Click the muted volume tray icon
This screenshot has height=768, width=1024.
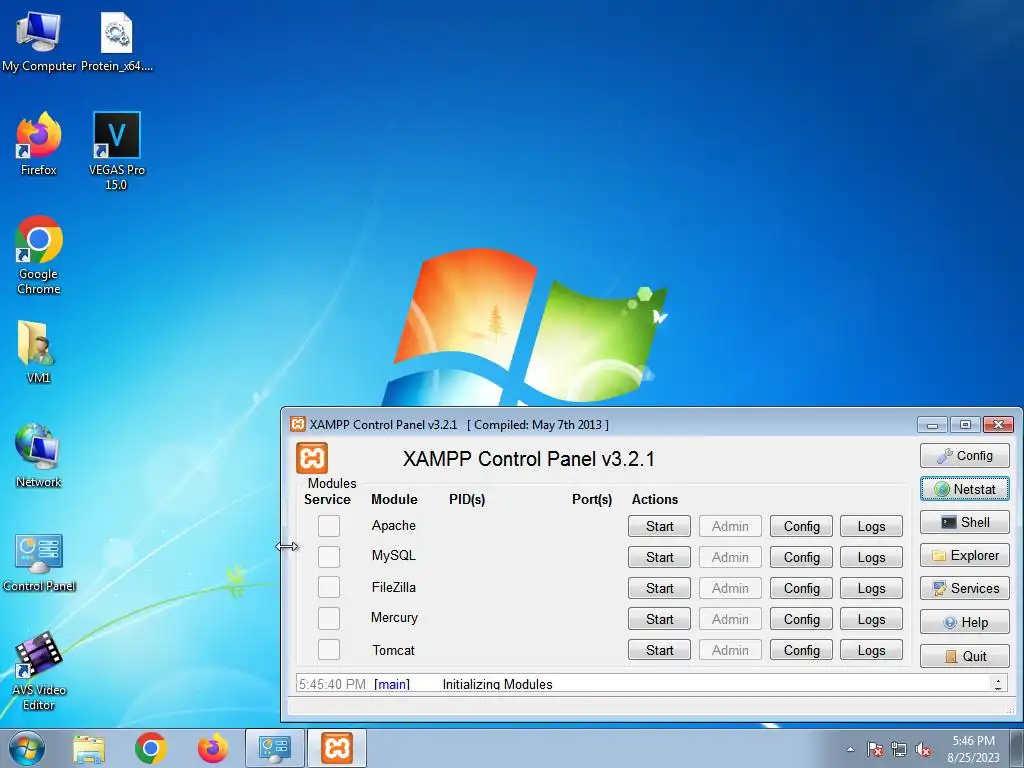(x=923, y=749)
